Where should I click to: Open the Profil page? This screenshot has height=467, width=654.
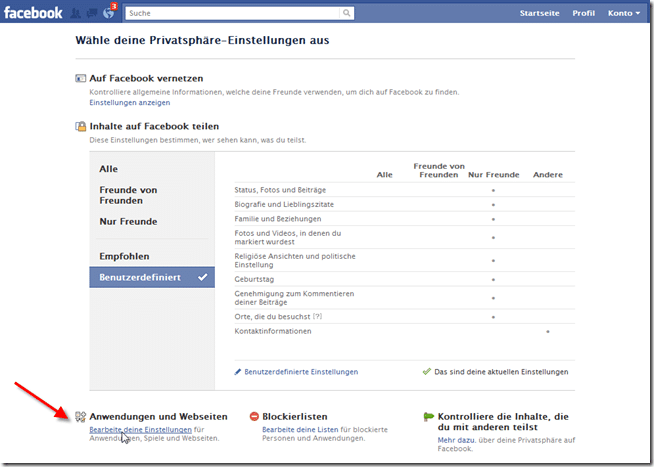pos(584,13)
